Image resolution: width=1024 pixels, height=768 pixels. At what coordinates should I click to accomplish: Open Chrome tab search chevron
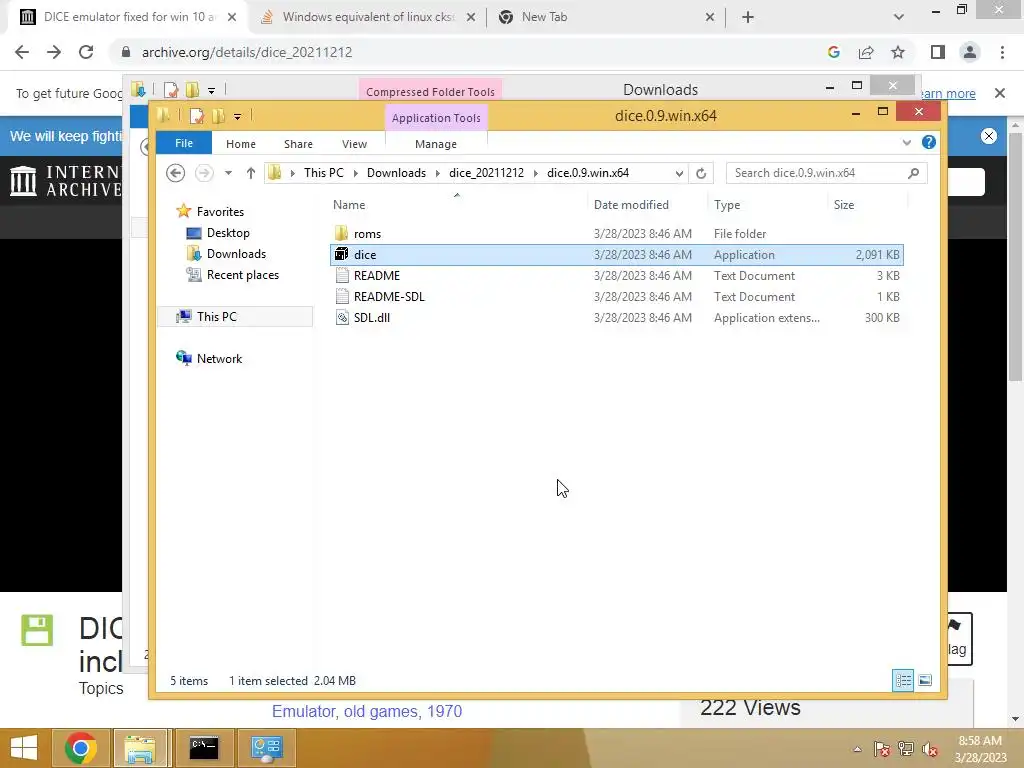click(x=899, y=17)
